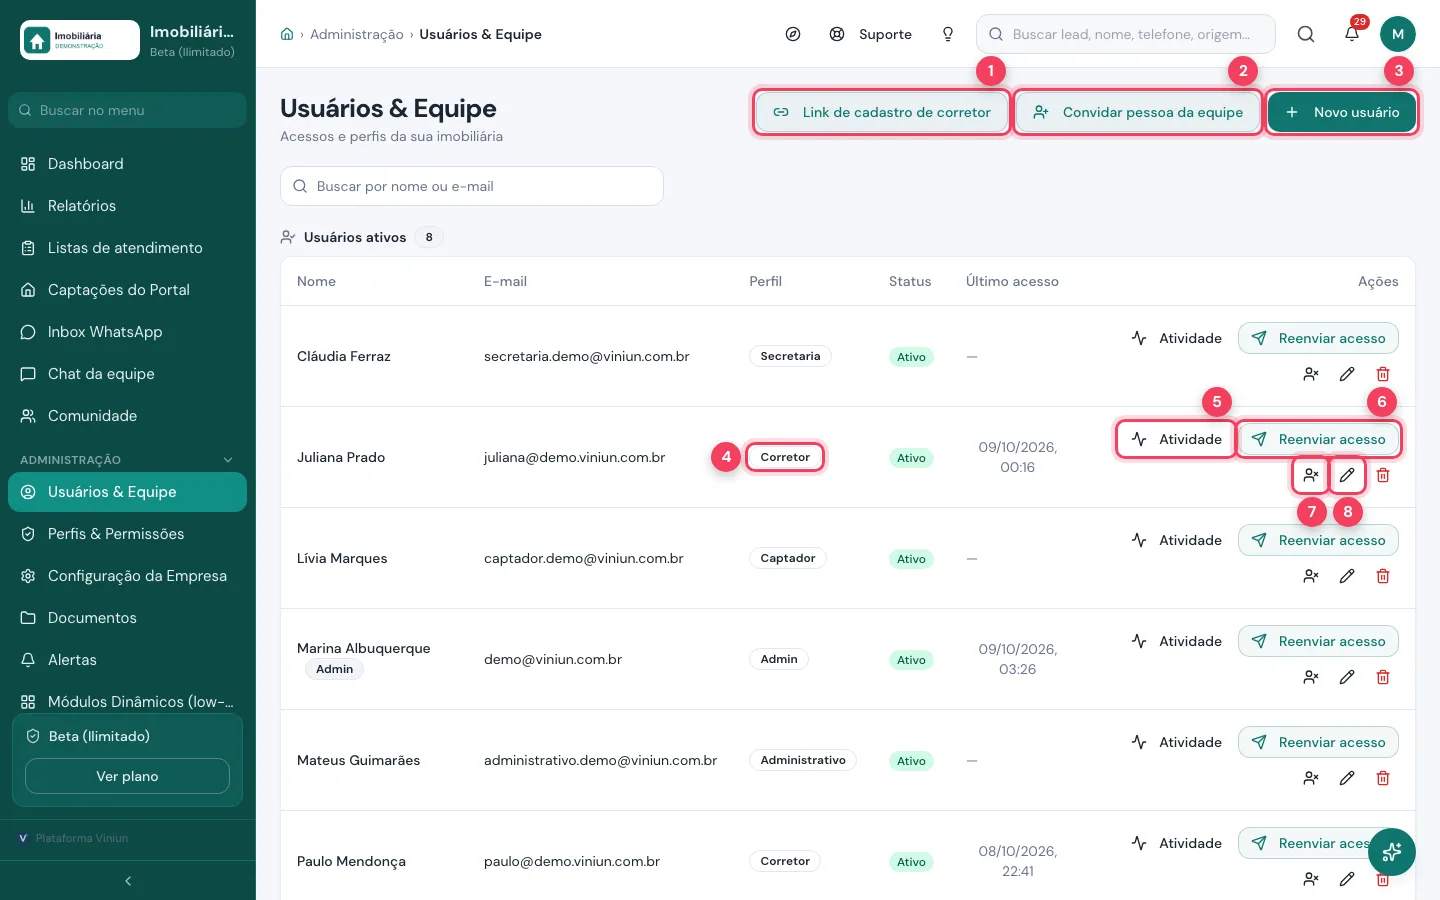Image resolution: width=1440 pixels, height=900 pixels.
Task: View Atividade for Marina Albuquerque
Action: [x=1176, y=641]
